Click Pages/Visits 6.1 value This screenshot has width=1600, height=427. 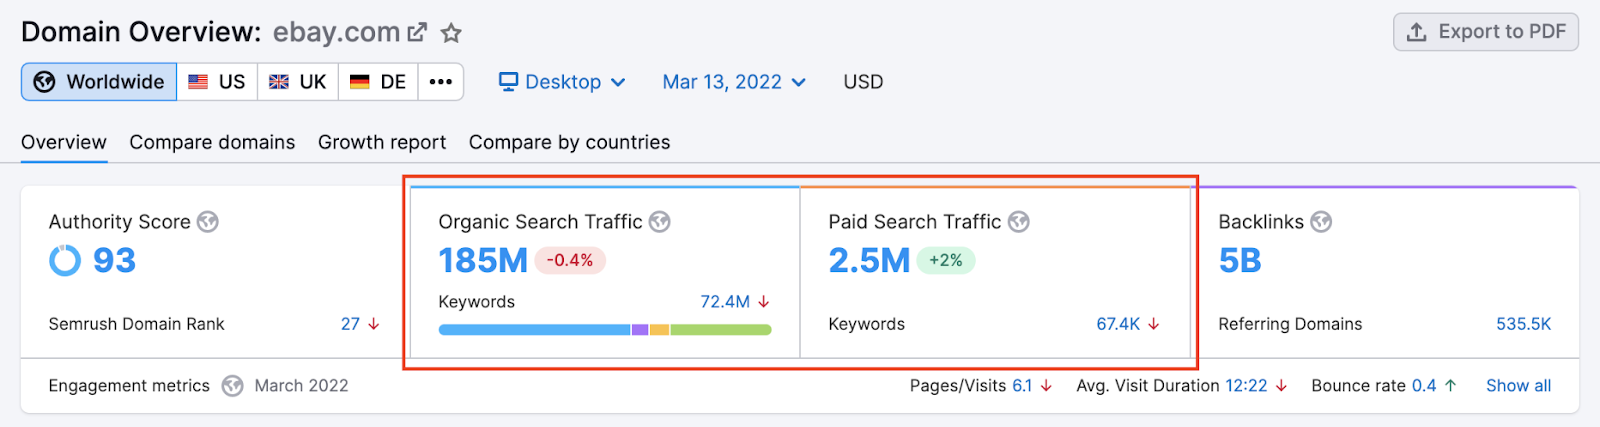point(1022,386)
